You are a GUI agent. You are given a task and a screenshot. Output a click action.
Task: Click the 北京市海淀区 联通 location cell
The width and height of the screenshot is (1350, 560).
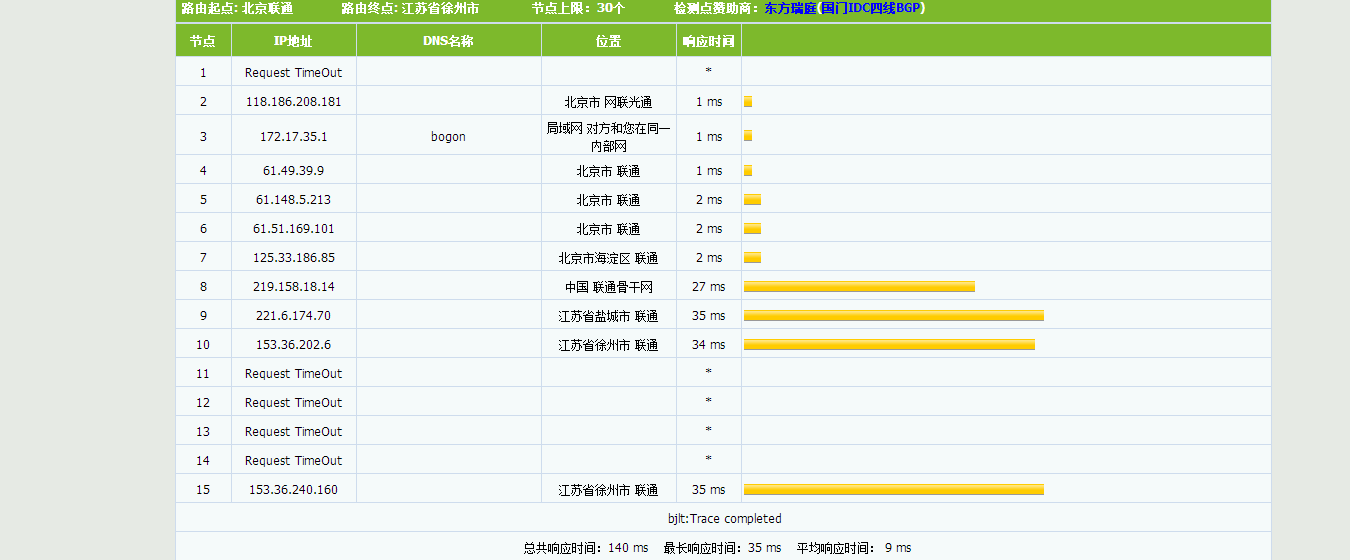coord(608,258)
